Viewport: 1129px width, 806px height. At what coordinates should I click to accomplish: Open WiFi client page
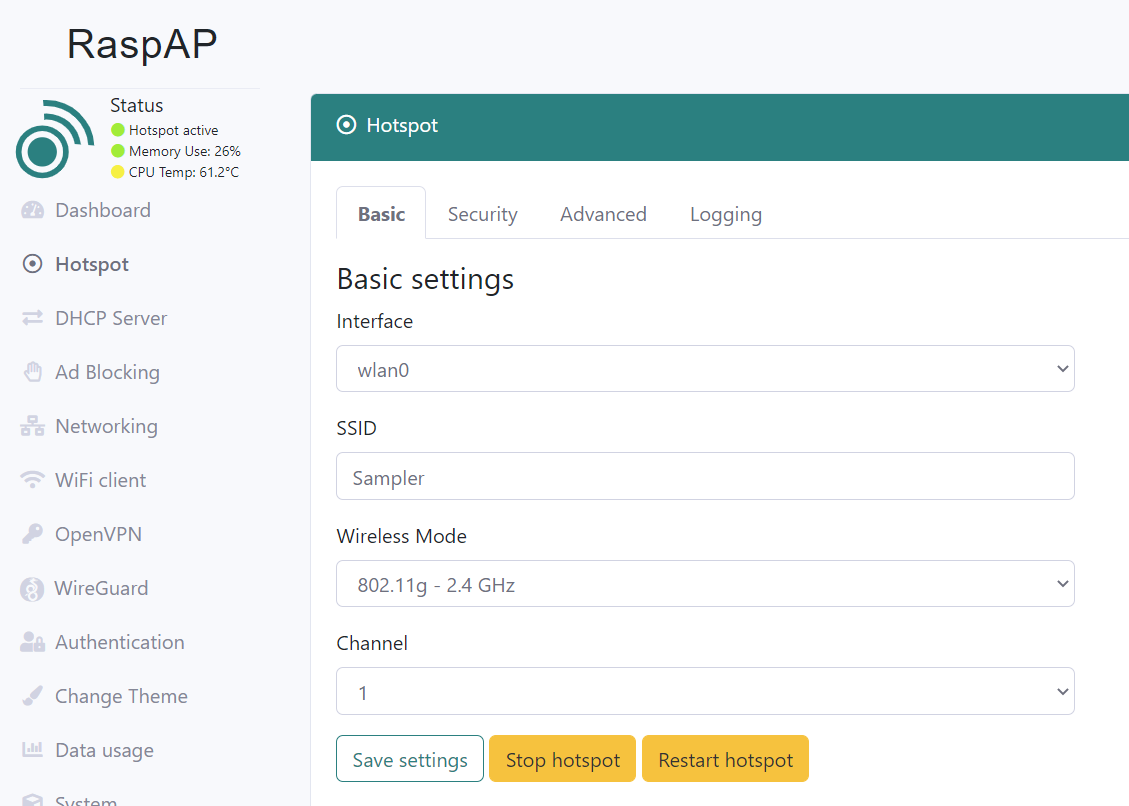pos(101,480)
